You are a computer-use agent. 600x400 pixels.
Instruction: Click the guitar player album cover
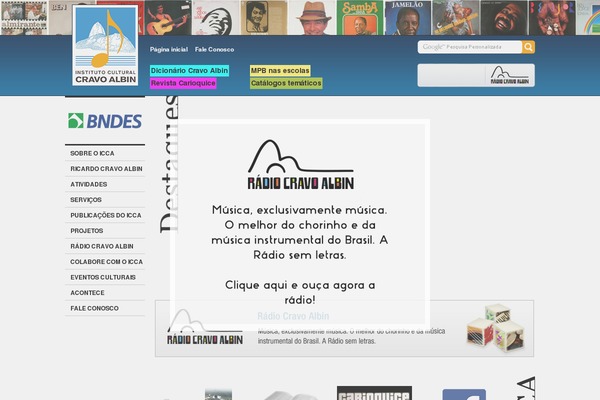point(168,18)
